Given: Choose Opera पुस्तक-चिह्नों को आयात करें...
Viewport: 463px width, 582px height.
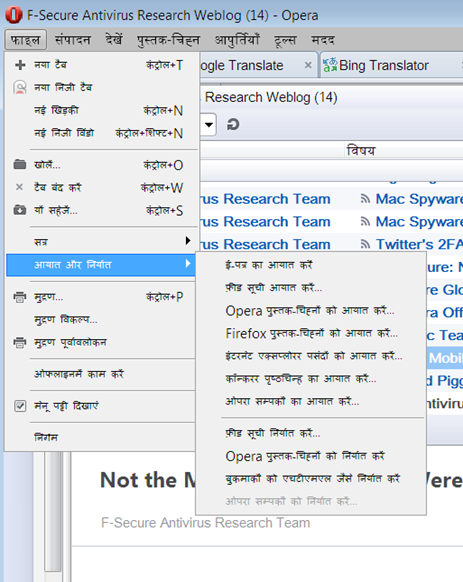Looking at the screenshot, I should (x=311, y=310).
